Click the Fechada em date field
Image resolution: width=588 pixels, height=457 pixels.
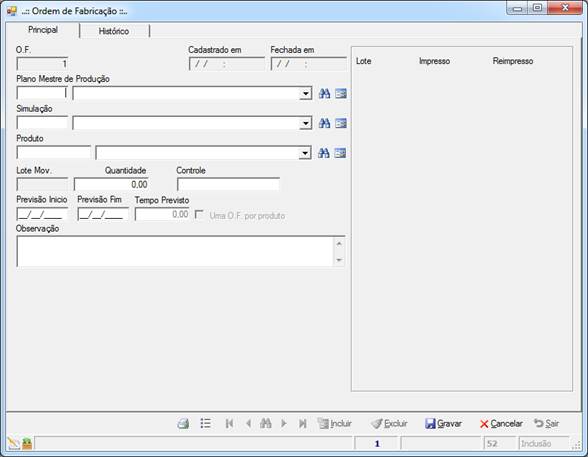click(x=309, y=64)
